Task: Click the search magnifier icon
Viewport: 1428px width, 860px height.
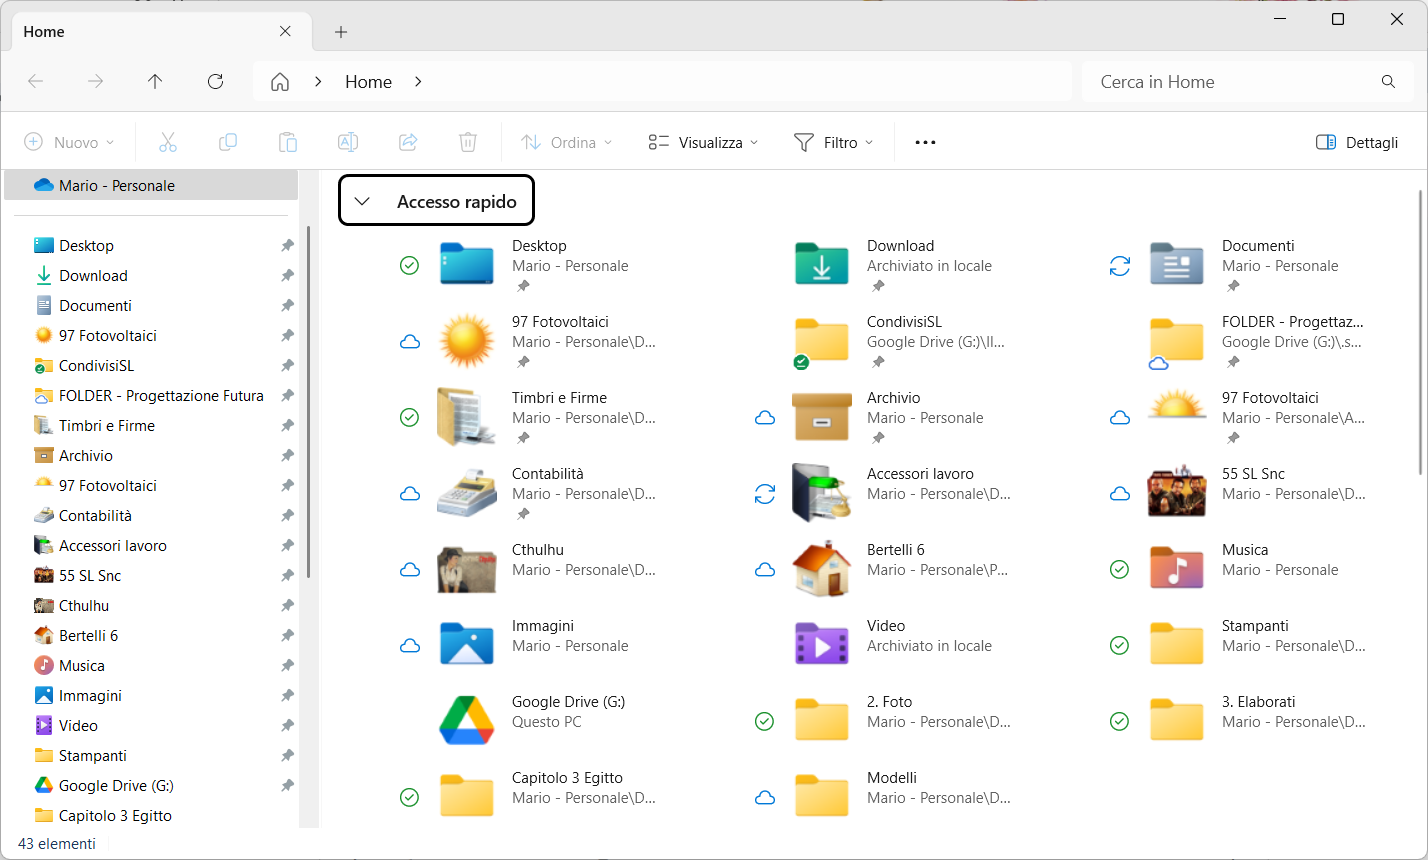Action: click(1388, 81)
